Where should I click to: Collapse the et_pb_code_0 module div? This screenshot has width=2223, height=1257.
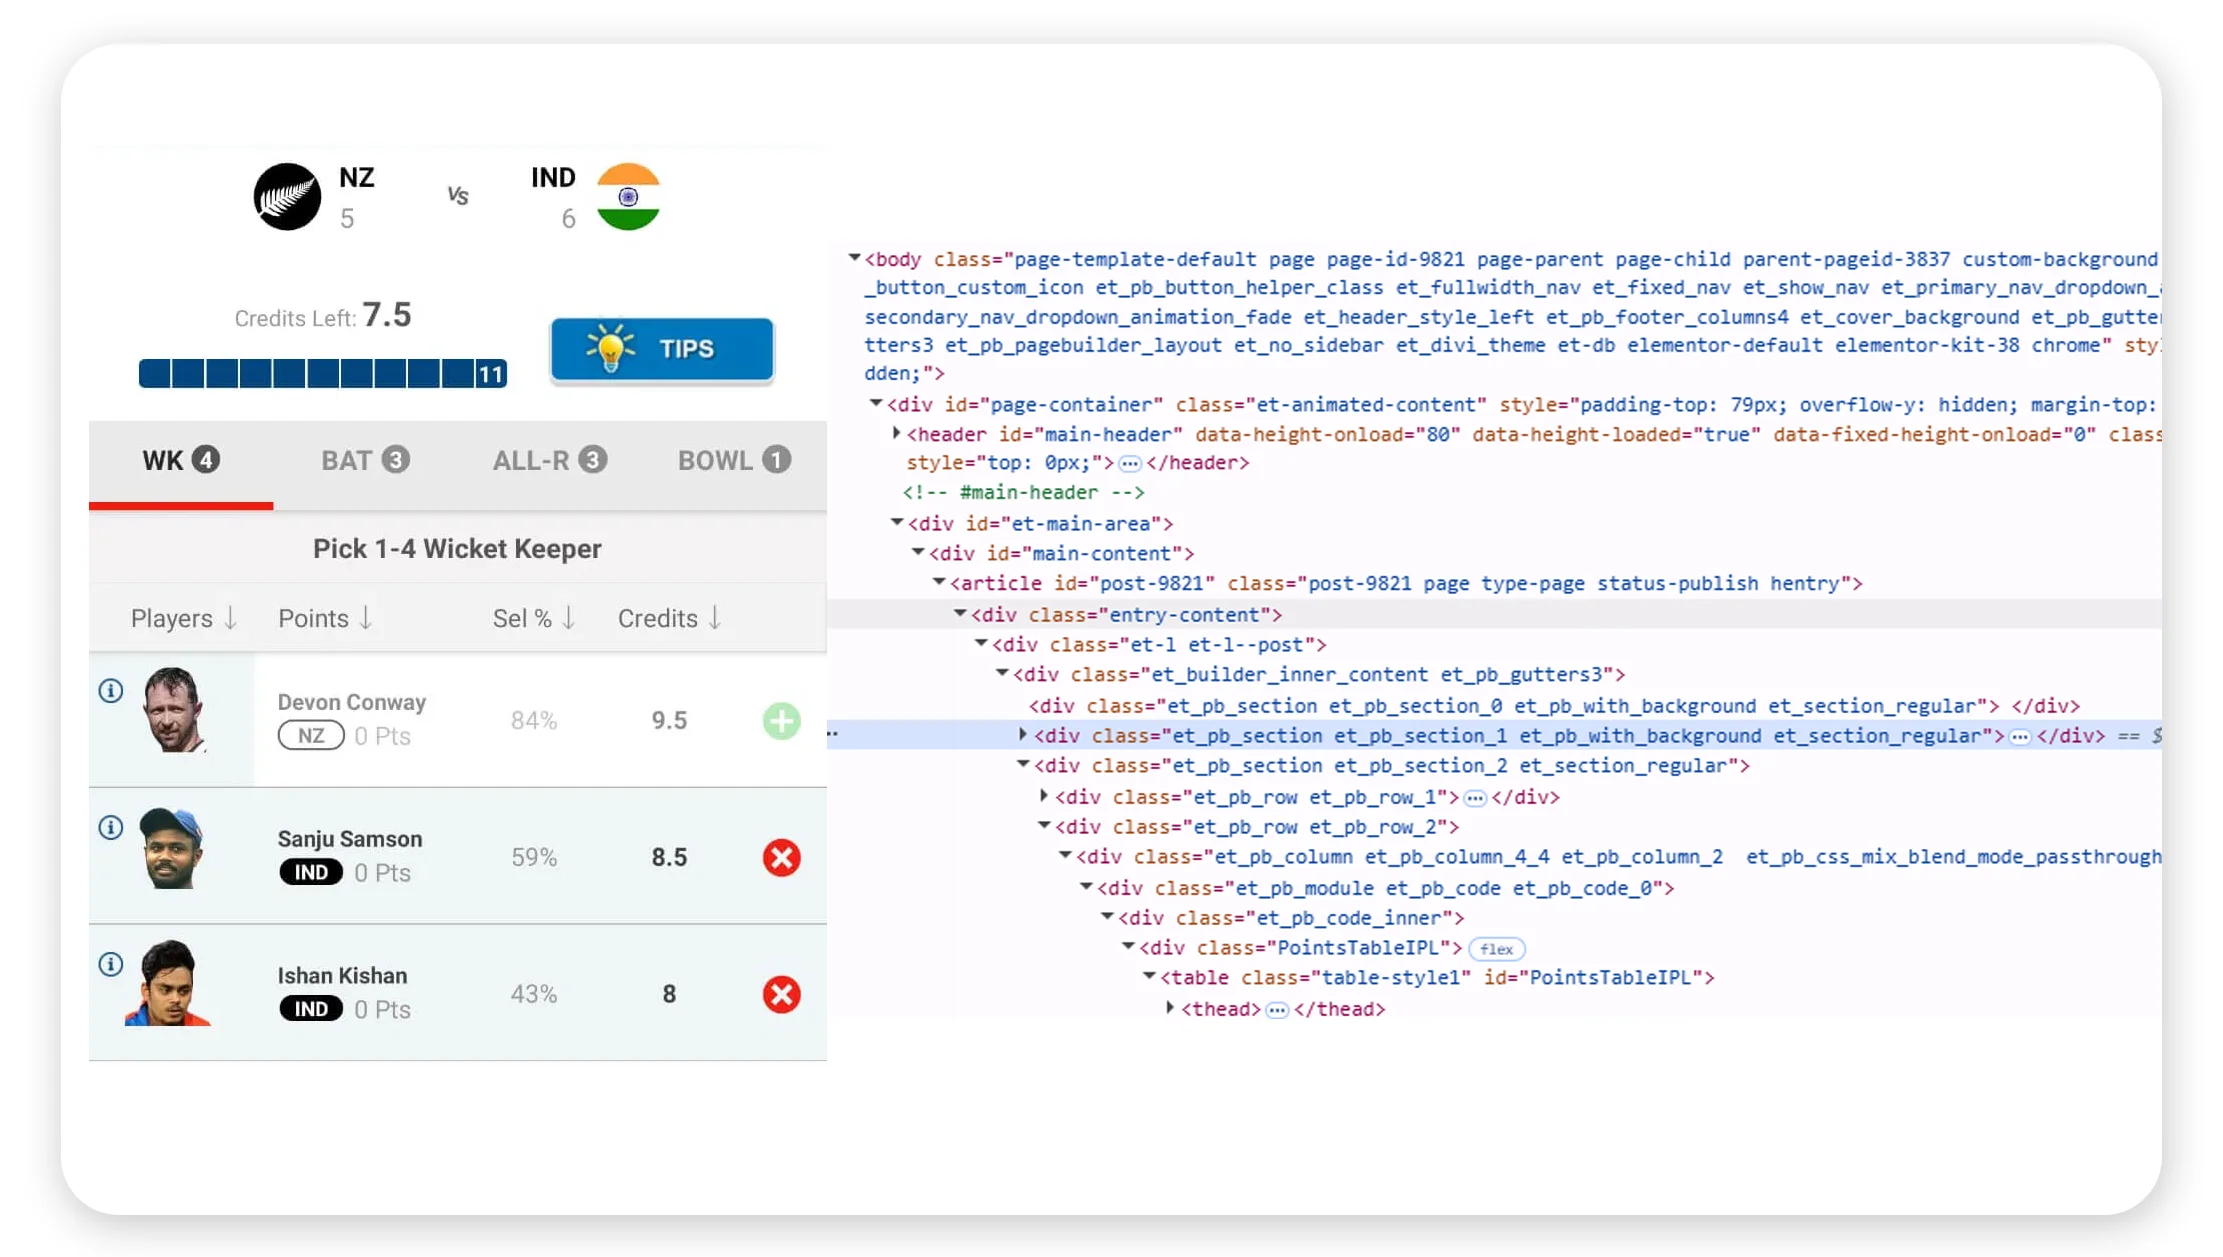click(1086, 887)
